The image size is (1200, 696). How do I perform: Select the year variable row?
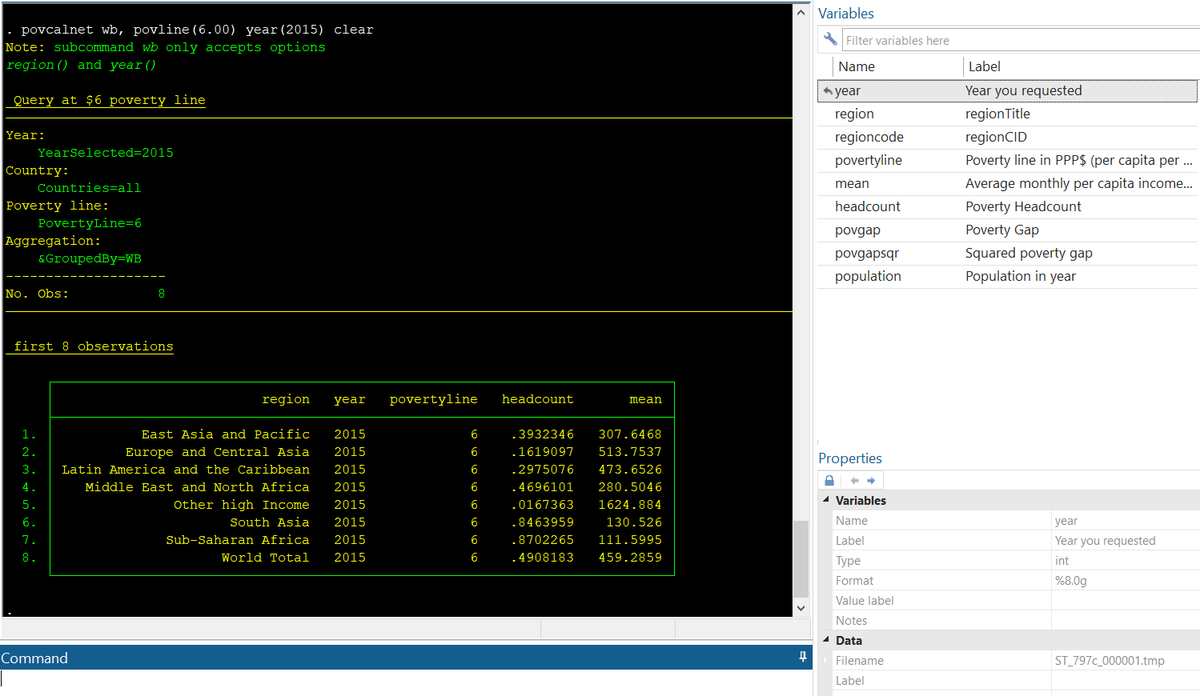pos(1008,90)
